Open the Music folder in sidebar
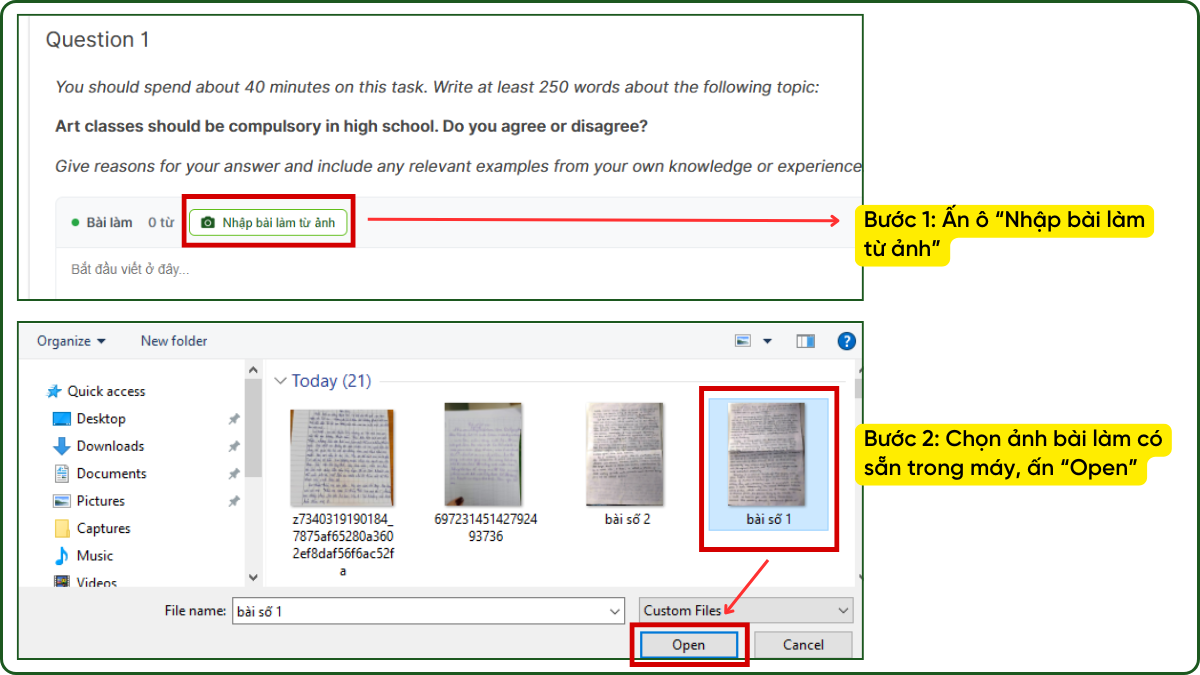Viewport: 1200px width, 675px height. coord(95,556)
